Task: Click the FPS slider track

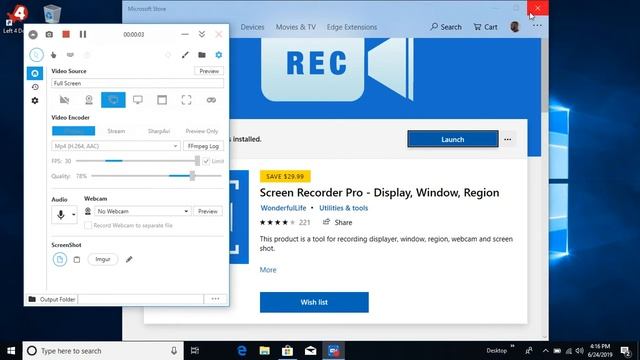Action: click(x=138, y=161)
